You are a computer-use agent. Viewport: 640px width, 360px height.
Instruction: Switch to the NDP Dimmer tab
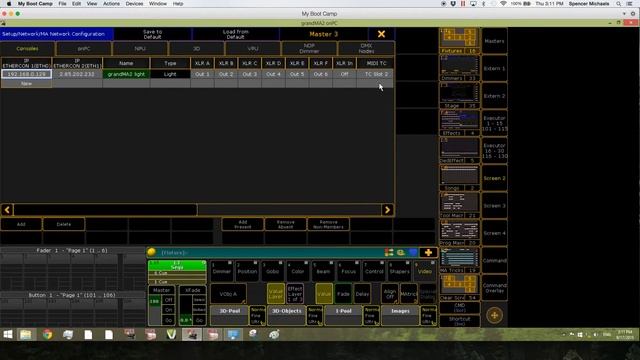click(309, 49)
